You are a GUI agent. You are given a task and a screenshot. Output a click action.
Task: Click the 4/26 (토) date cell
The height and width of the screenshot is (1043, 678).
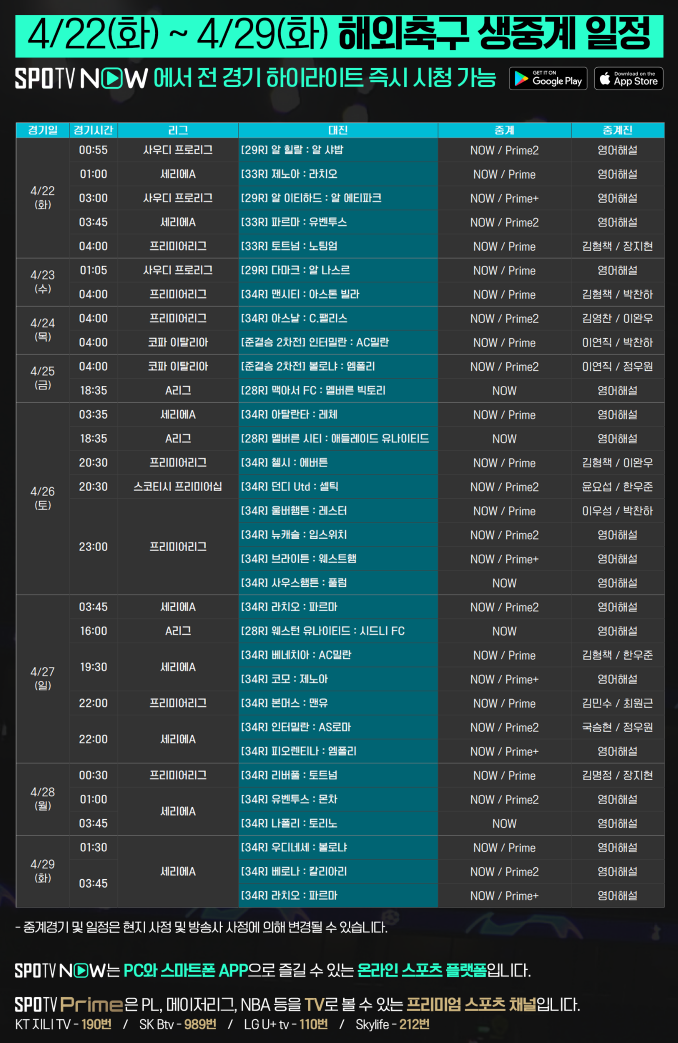(43, 498)
